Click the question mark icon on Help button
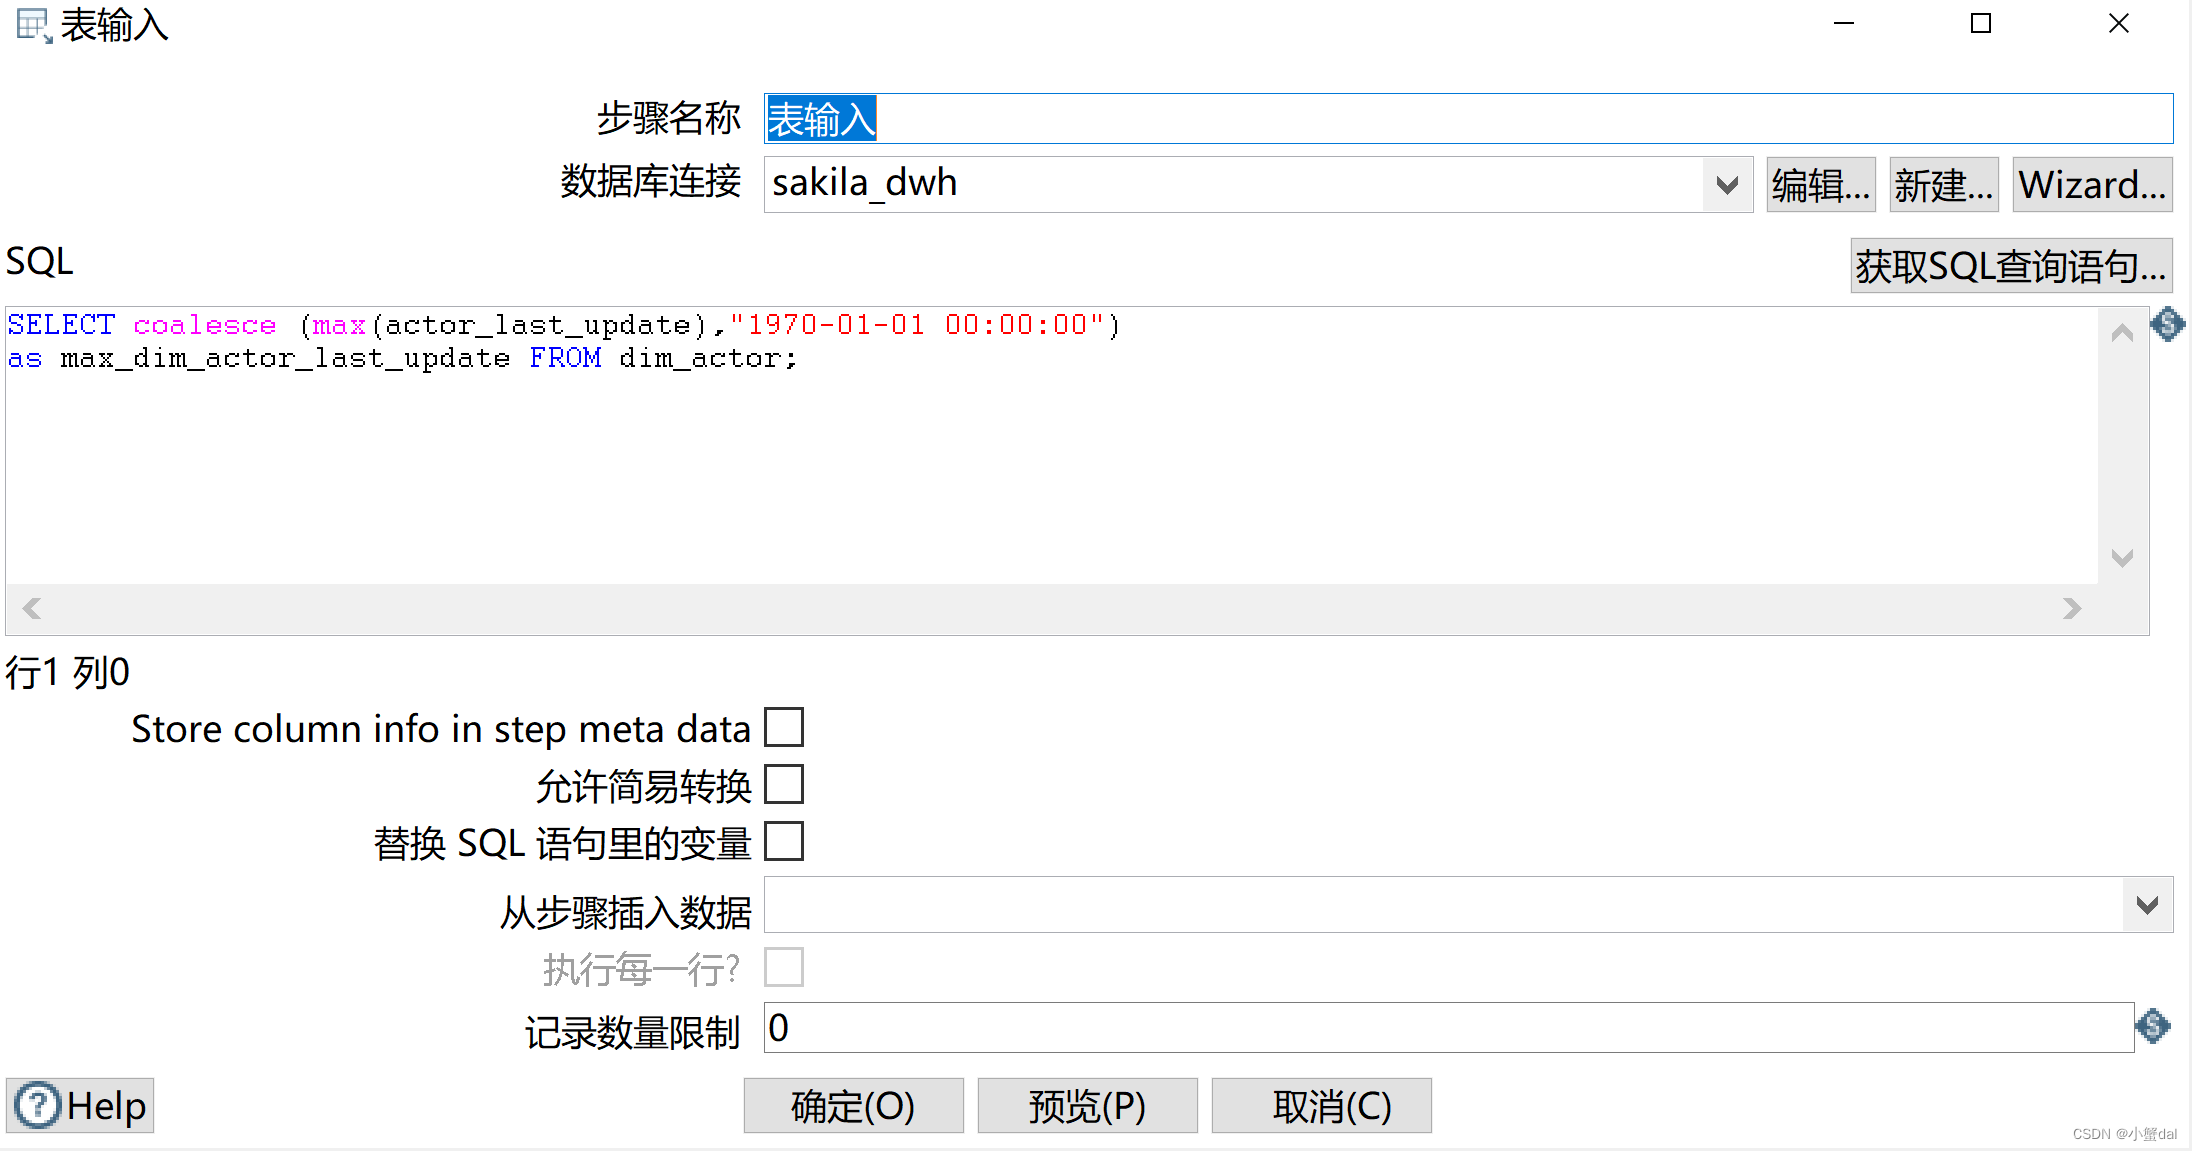The height and width of the screenshot is (1151, 2192). coord(37,1105)
